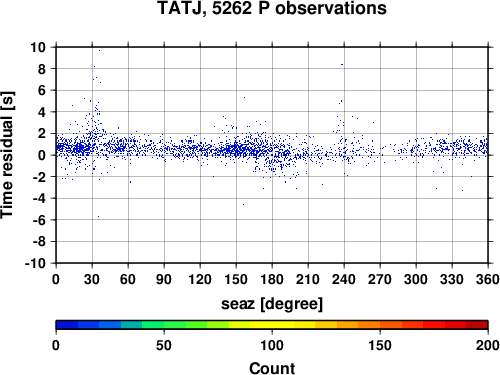Viewport: 500px width, 375px height.
Task: Click the y-axis tick label 10
Action: point(38,47)
